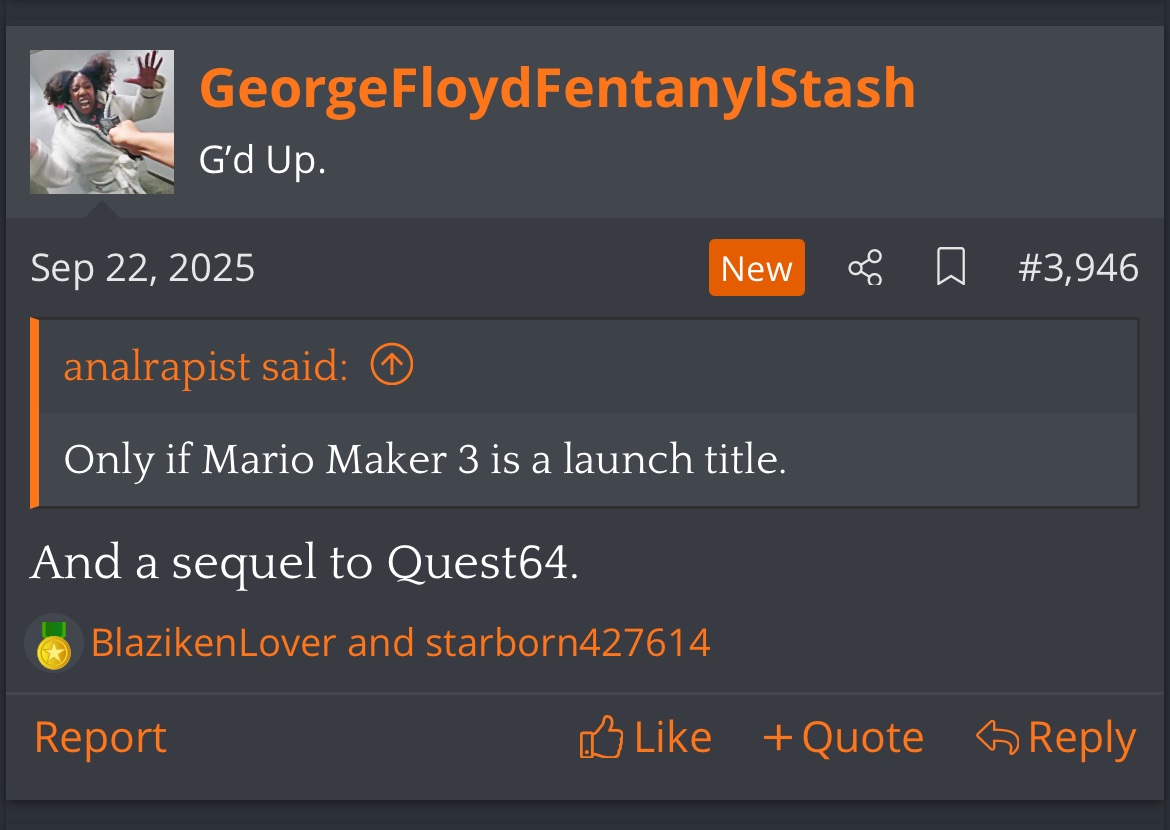Open the poster's avatar image
The width and height of the screenshot is (1170, 830).
coord(102,122)
